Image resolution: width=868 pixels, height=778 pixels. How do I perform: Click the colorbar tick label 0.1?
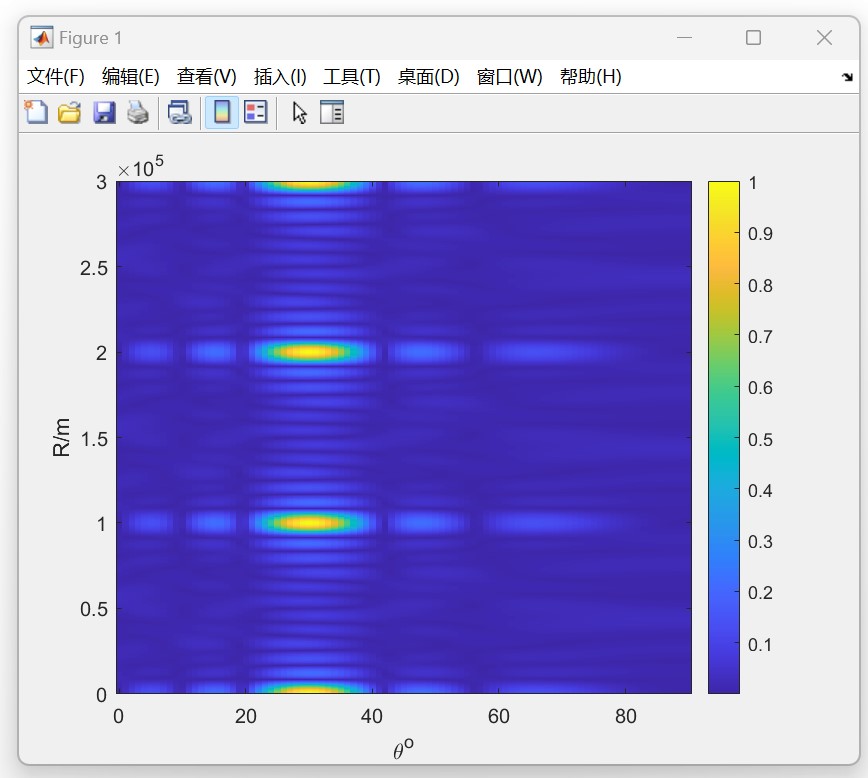760,645
